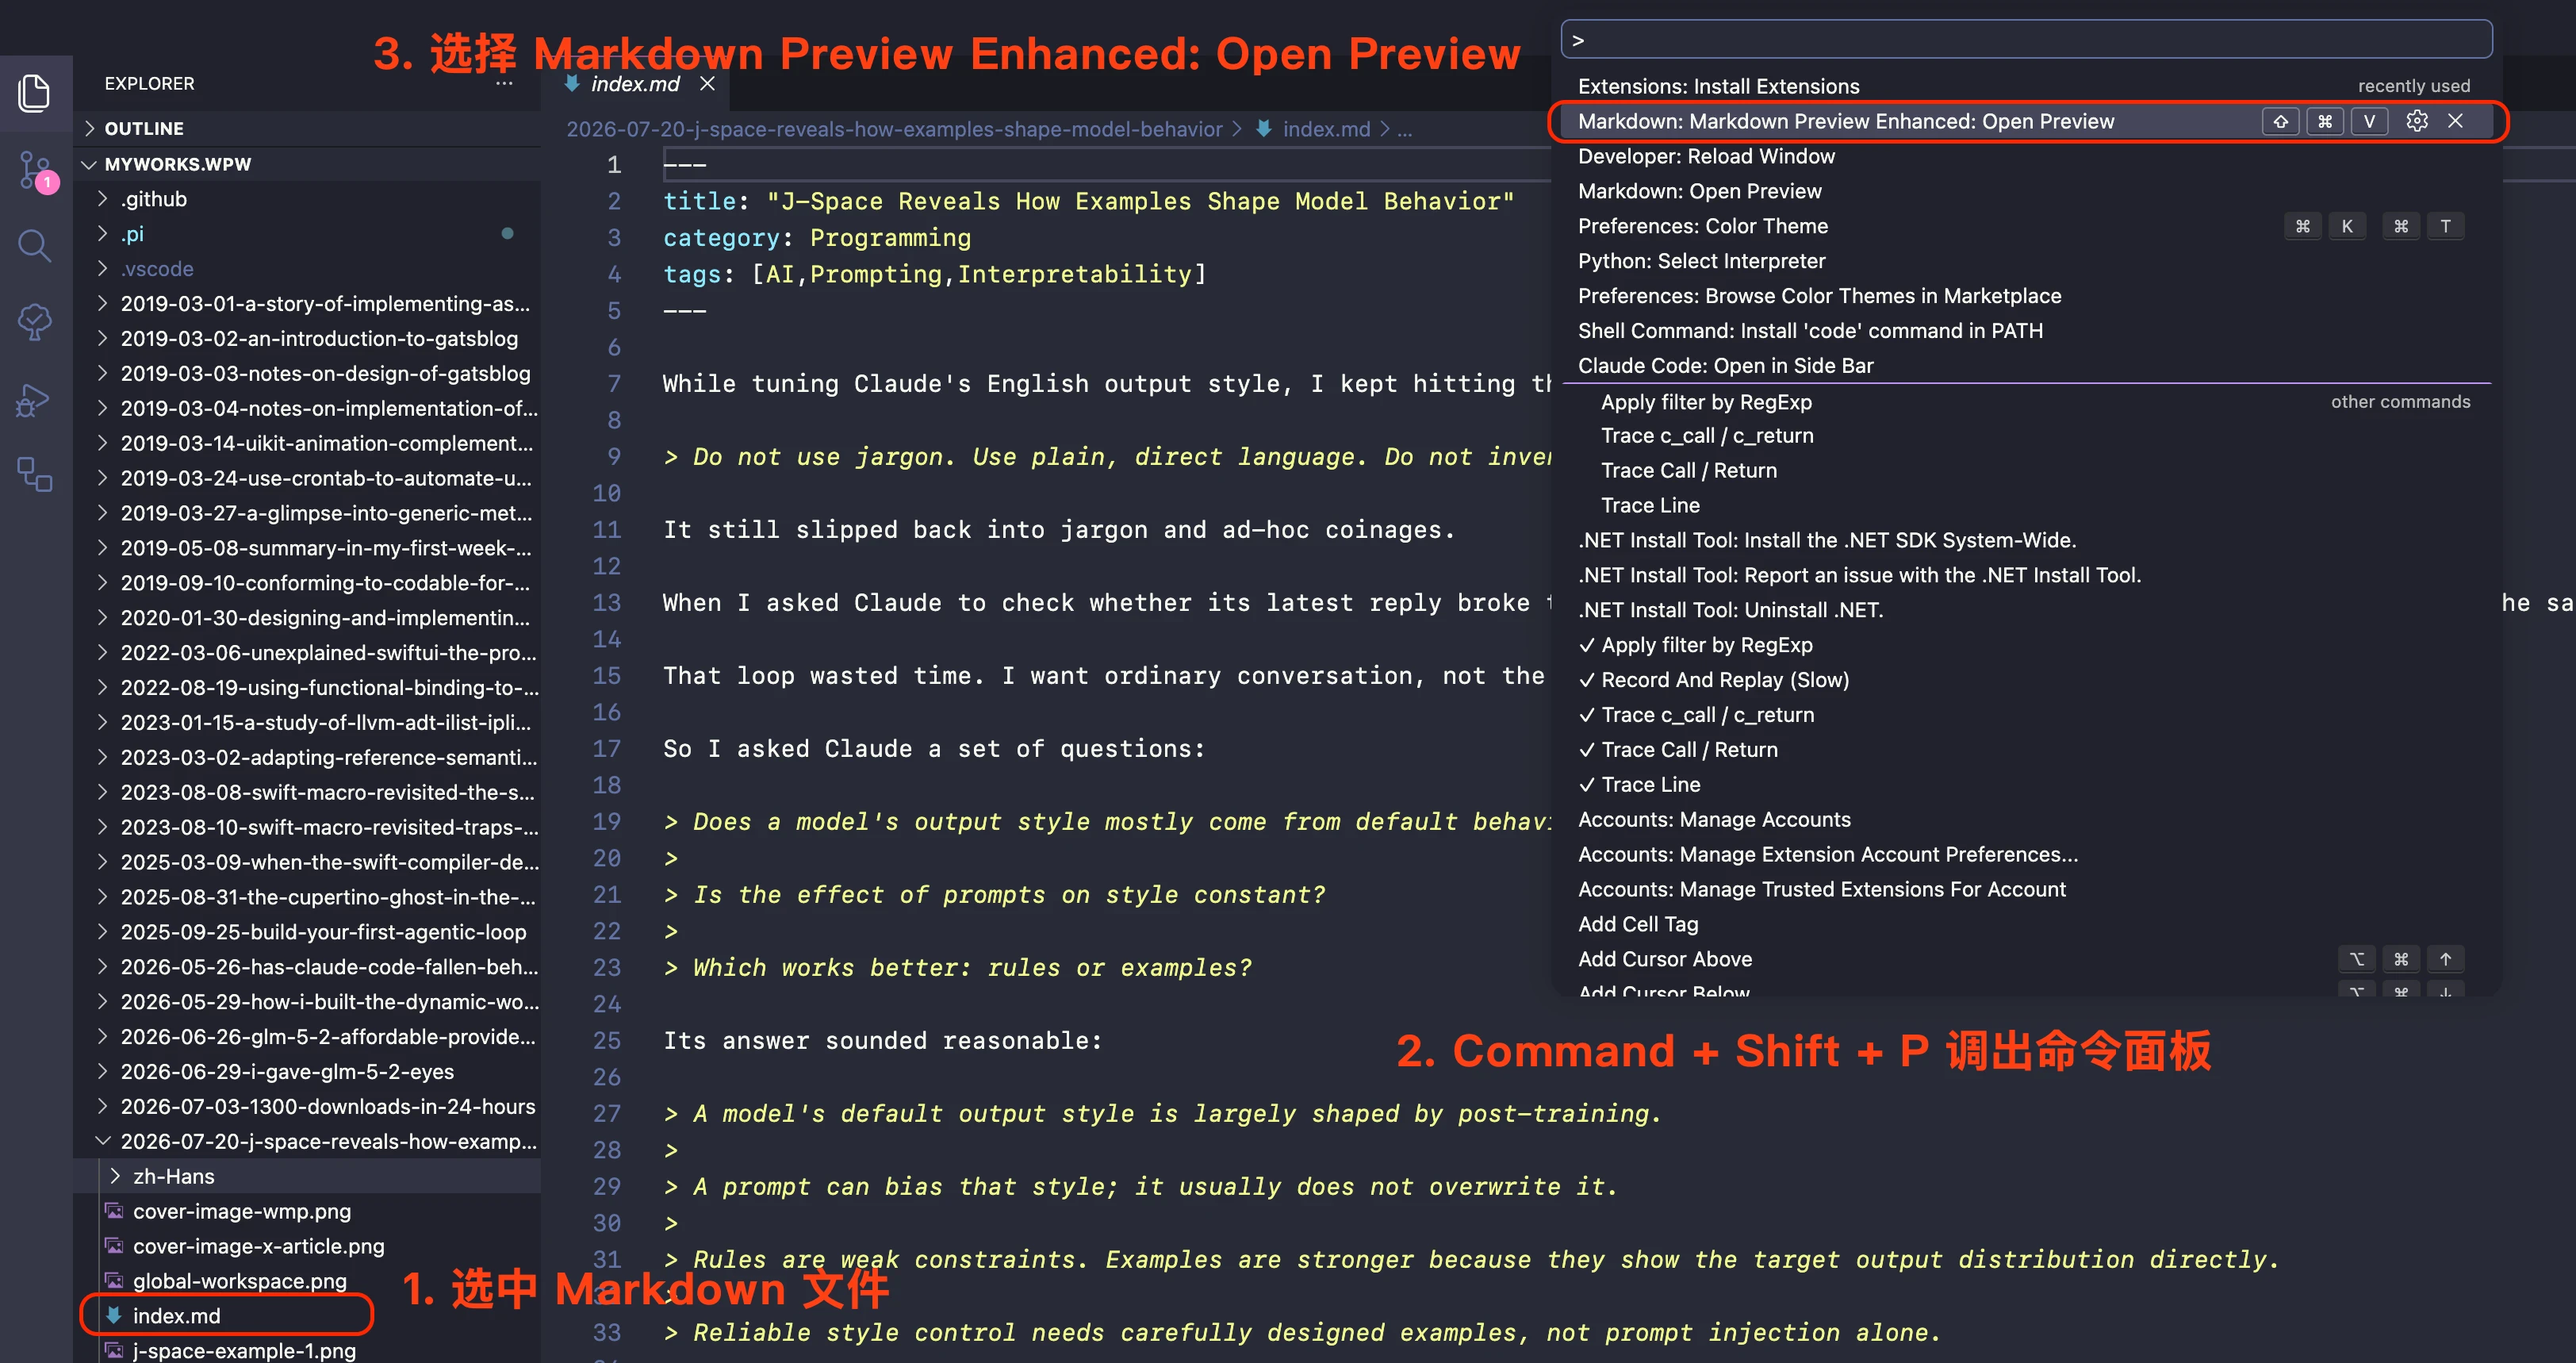This screenshot has width=2576, height=1363.
Task: Expand 2026-06-29-i-gave-glm-5-2-eyes folder
Action: (102, 1071)
